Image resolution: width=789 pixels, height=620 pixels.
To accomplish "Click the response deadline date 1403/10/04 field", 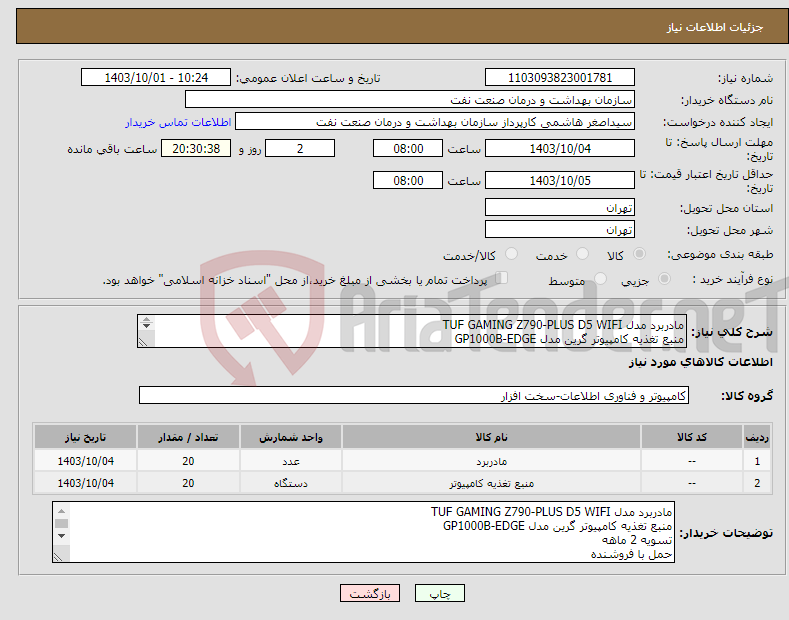I will coord(560,149).
